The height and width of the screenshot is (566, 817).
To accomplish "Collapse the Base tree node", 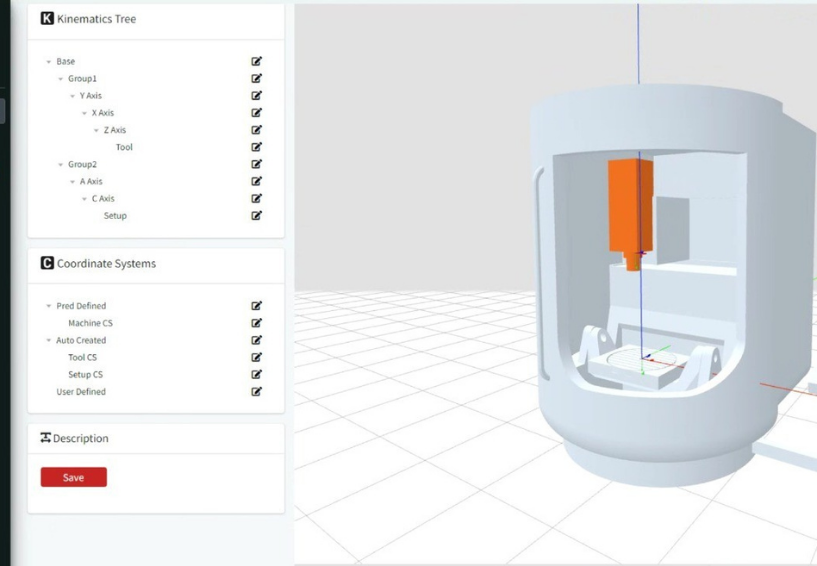I will tap(49, 62).
